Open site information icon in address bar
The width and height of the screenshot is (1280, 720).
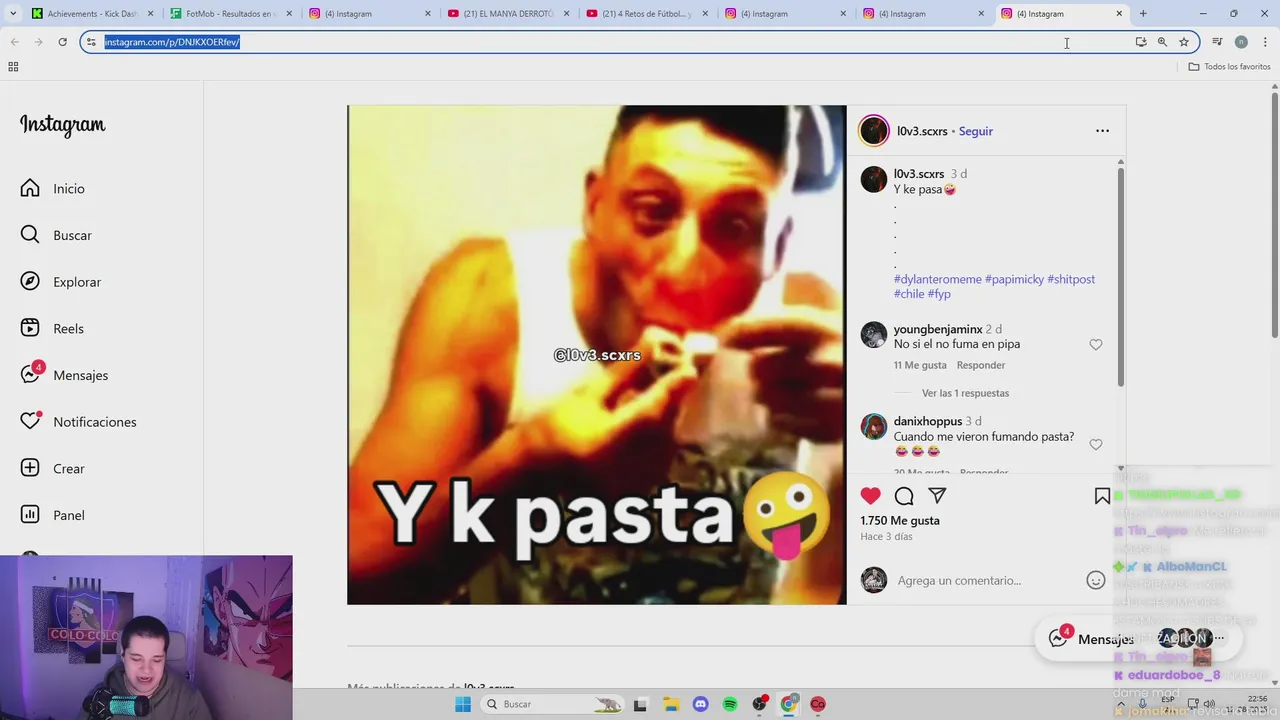91,42
